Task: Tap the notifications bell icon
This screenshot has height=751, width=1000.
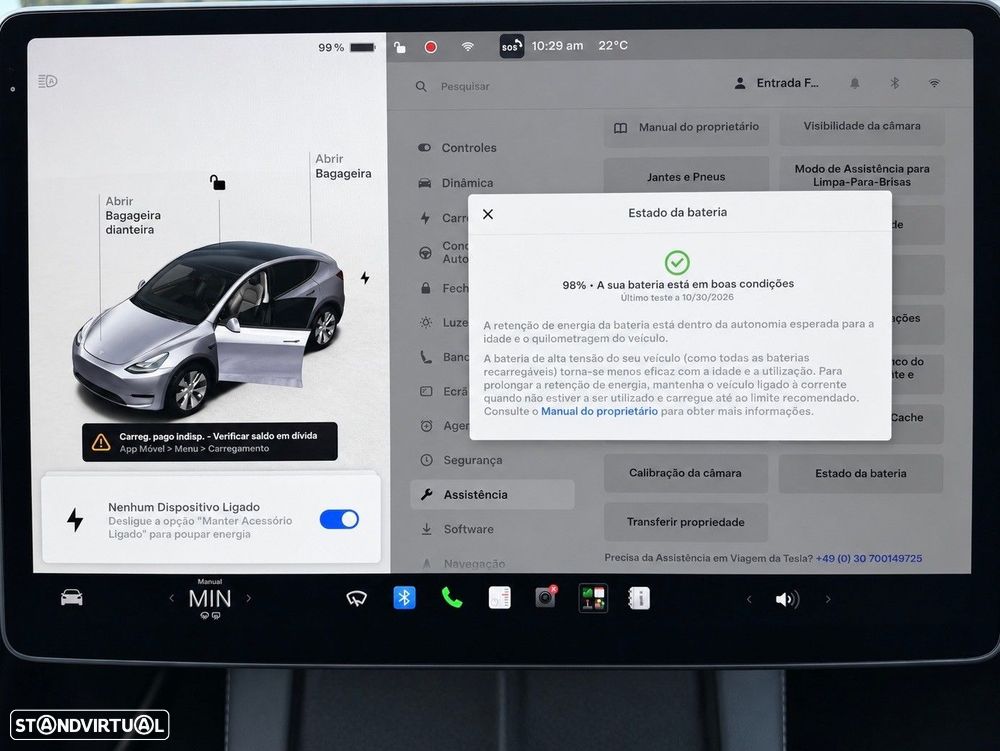Action: point(855,84)
